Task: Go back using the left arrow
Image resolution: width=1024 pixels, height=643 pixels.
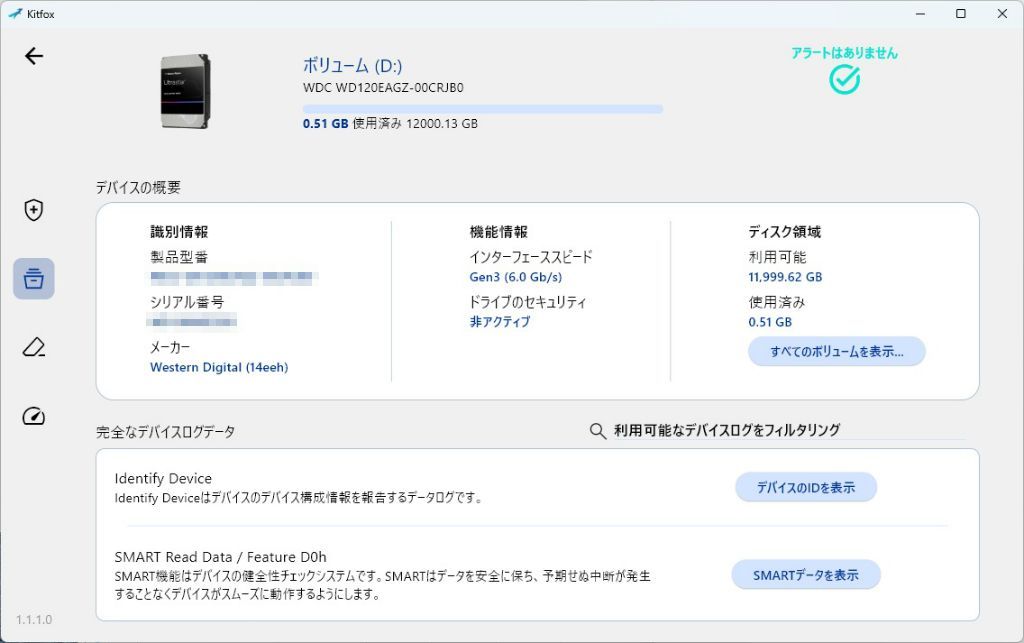Action: click(x=34, y=56)
